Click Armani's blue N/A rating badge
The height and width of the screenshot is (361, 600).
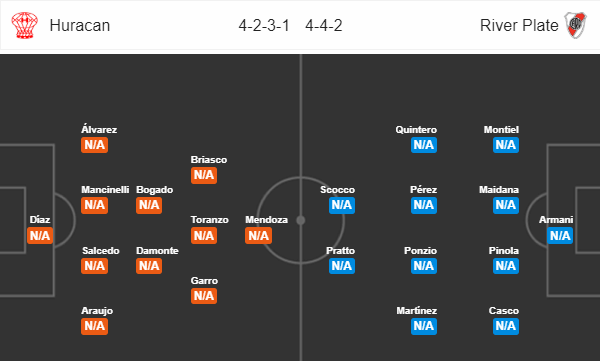pos(560,235)
